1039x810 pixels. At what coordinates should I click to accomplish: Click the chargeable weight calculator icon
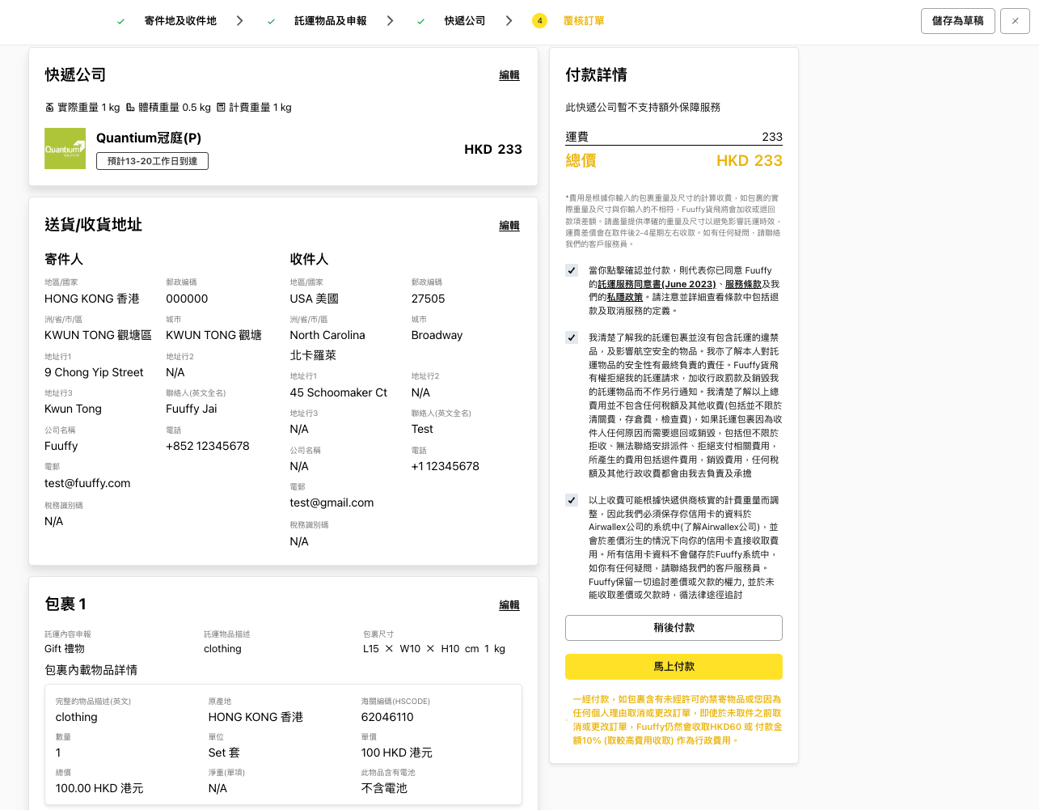[x=220, y=107]
